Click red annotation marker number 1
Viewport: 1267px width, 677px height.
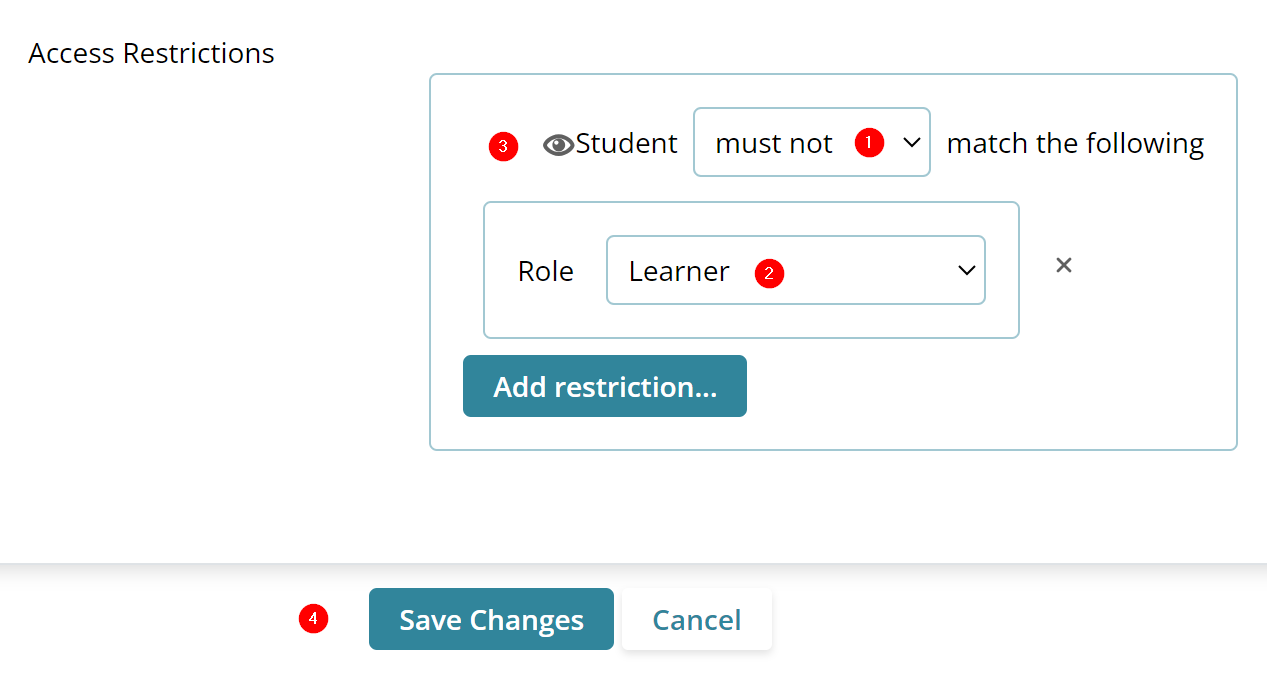pyautogui.click(x=869, y=143)
